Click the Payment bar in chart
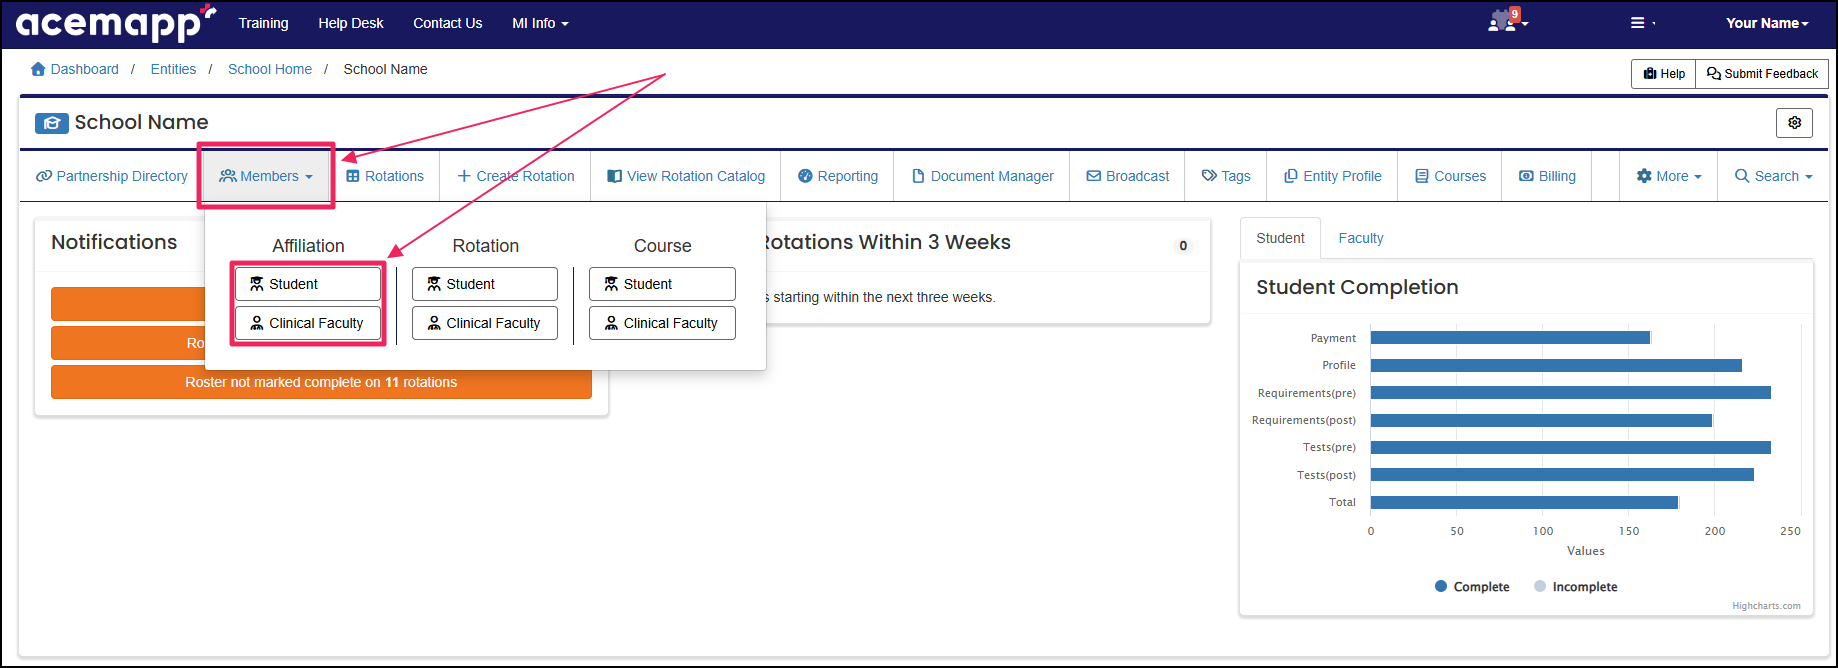Image resolution: width=1838 pixels, height=668 pixels. pos(1510,338)
